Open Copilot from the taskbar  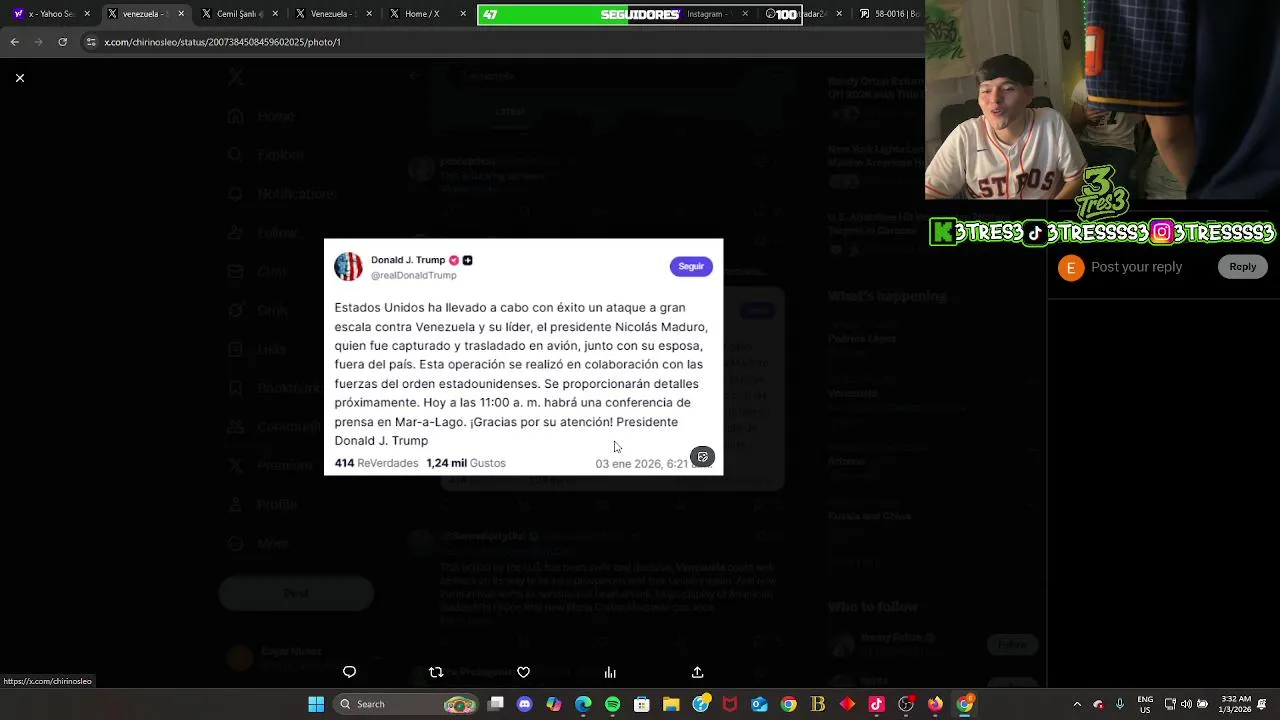point(554,704)
